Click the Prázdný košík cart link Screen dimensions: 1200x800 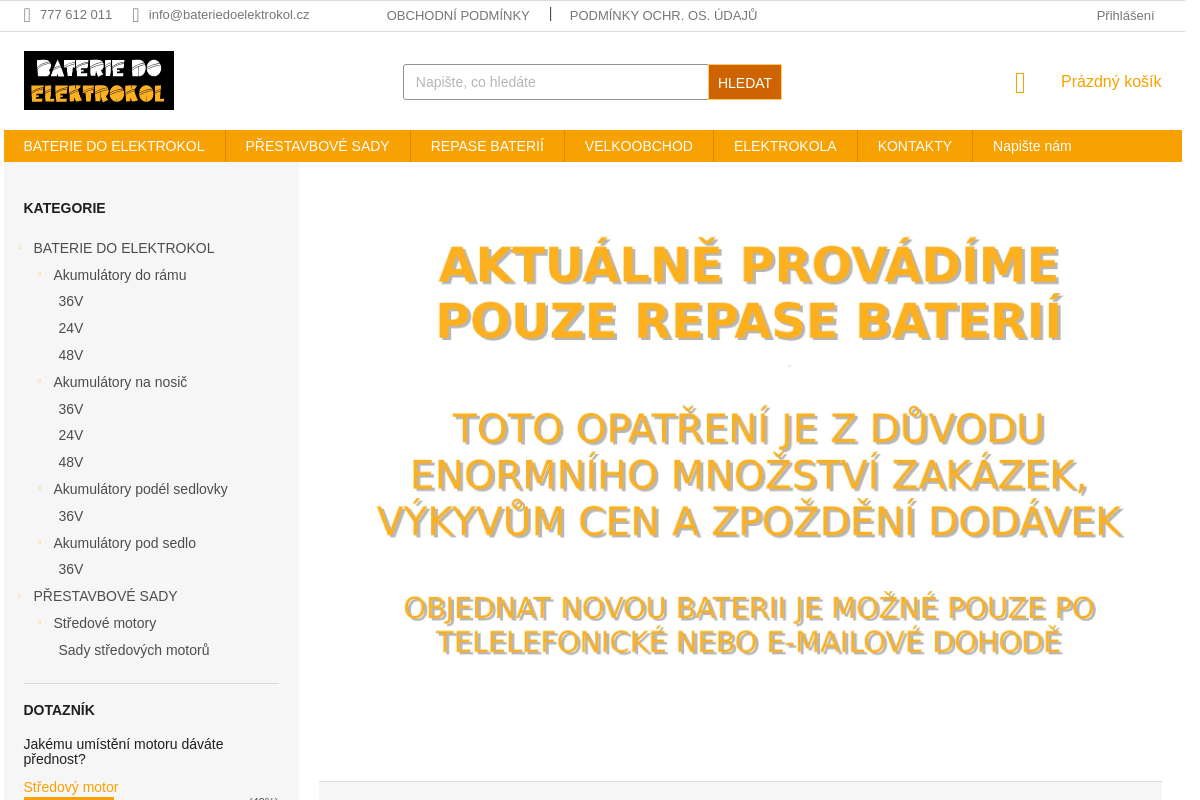[x=1111, y=82]
